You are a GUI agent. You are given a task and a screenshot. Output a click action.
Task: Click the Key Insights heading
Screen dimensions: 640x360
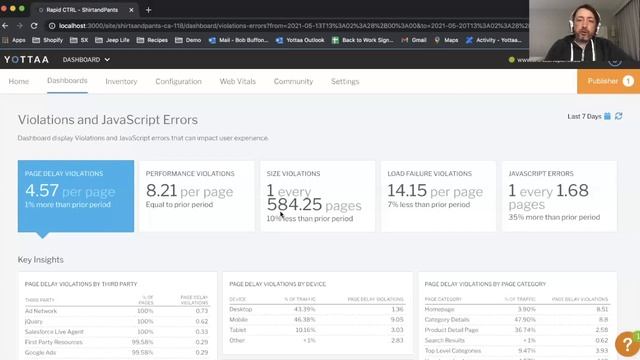[x=40, y=260]
